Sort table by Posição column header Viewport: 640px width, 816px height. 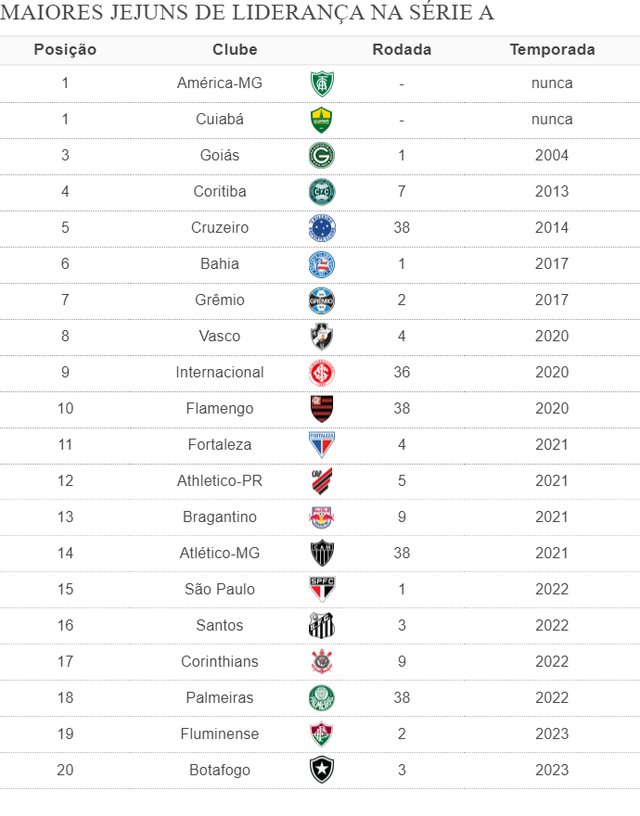click(65, 50)
